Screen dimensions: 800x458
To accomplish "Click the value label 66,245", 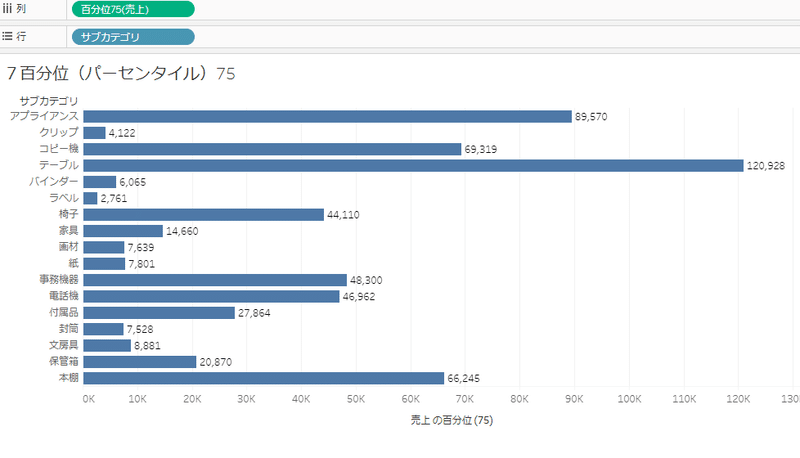I will pyautogui.click(x=464, y=378).
